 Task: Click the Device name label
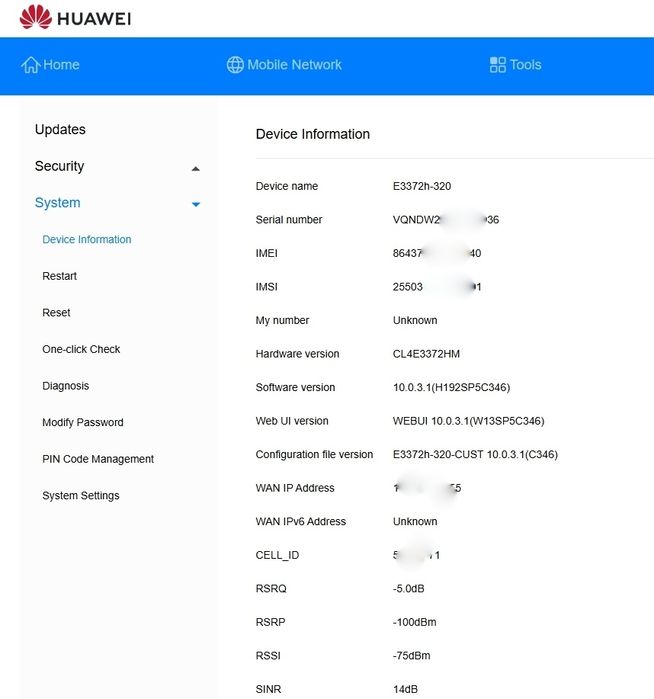[287, 186]
